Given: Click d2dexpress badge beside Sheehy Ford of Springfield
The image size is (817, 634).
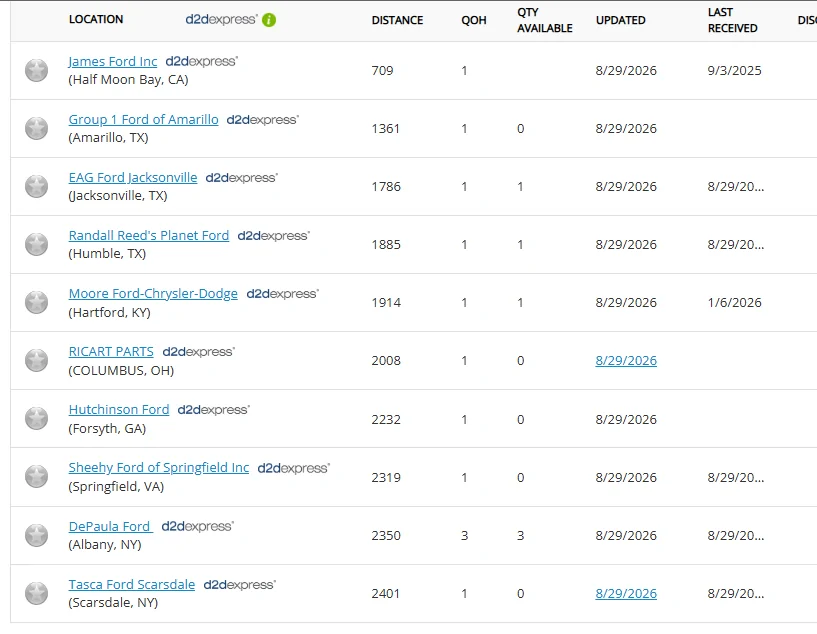Looking at the screenshot, I should pos(294,468).
